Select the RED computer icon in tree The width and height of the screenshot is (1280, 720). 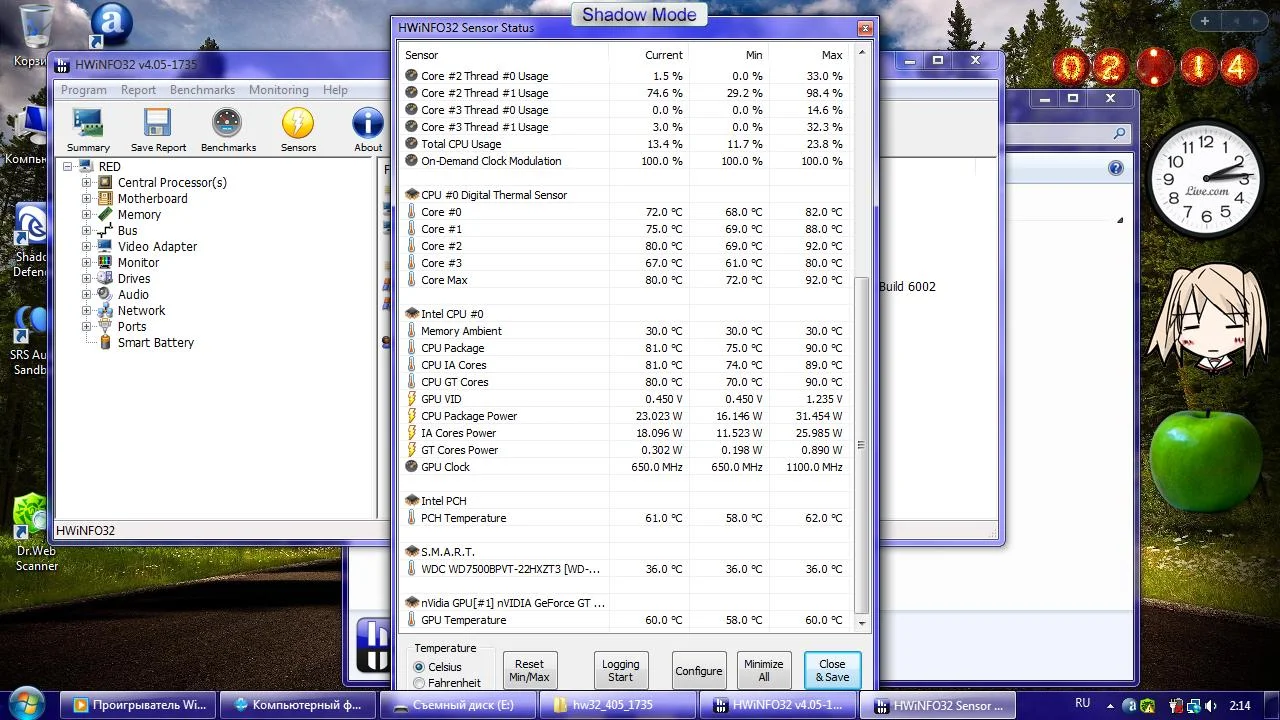tap(86, 167)
